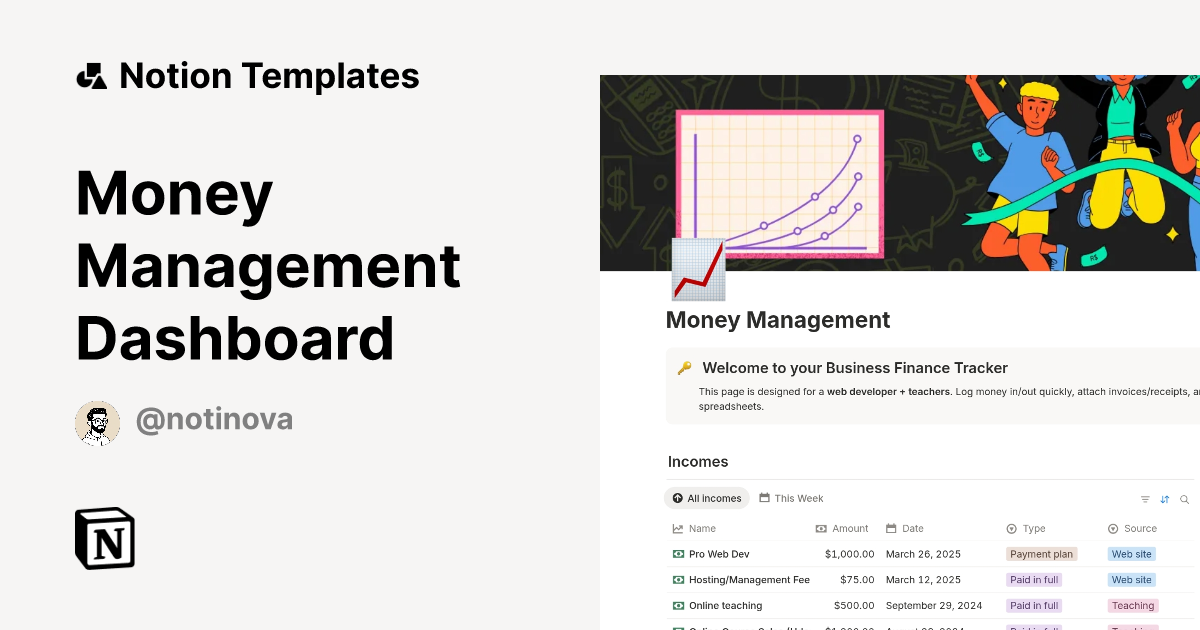1200x630 pixels.
Task: Click the money icon in the Amount column header
Action: [x=819, y=528]
